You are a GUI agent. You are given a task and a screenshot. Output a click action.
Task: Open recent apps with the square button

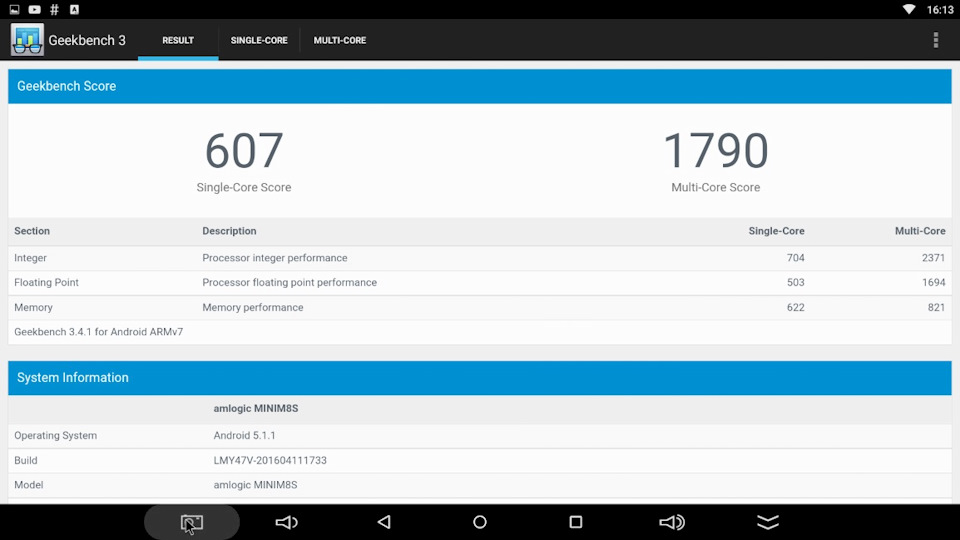(576, 522)
